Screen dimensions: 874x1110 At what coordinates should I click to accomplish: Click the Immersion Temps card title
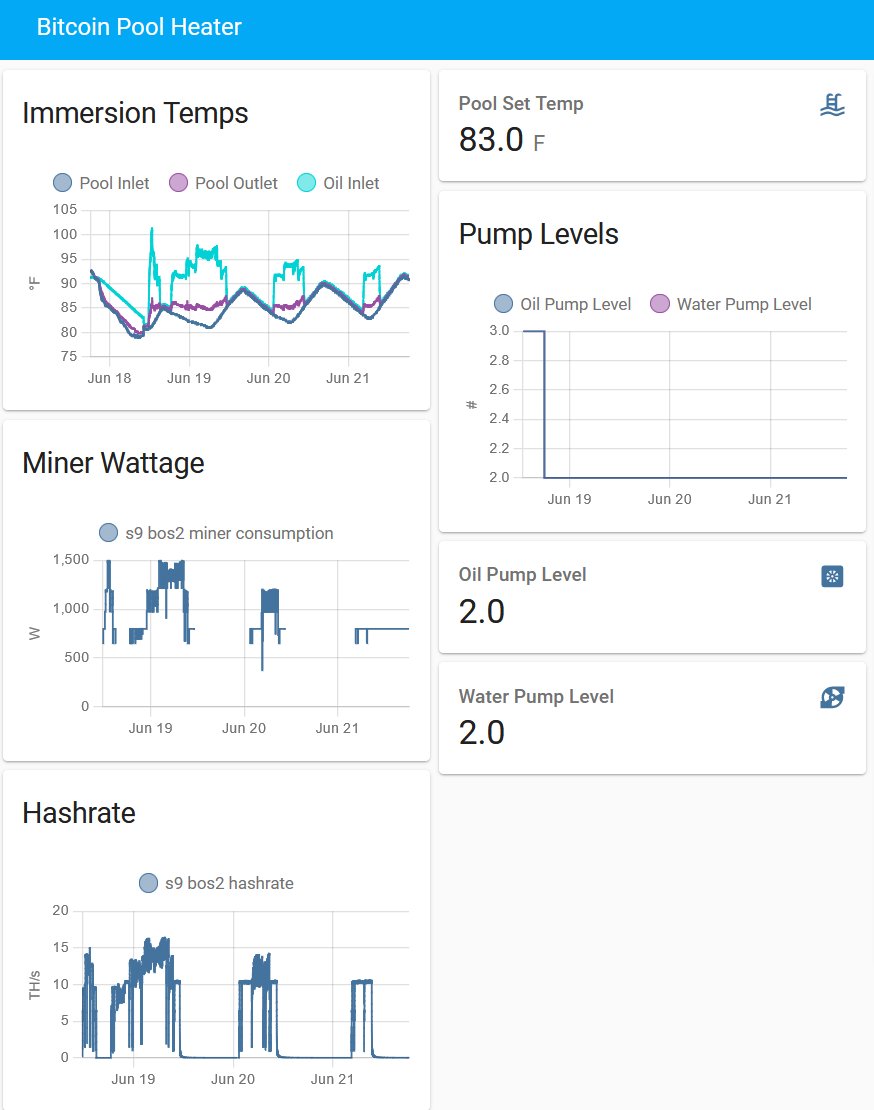pos(135,113)
